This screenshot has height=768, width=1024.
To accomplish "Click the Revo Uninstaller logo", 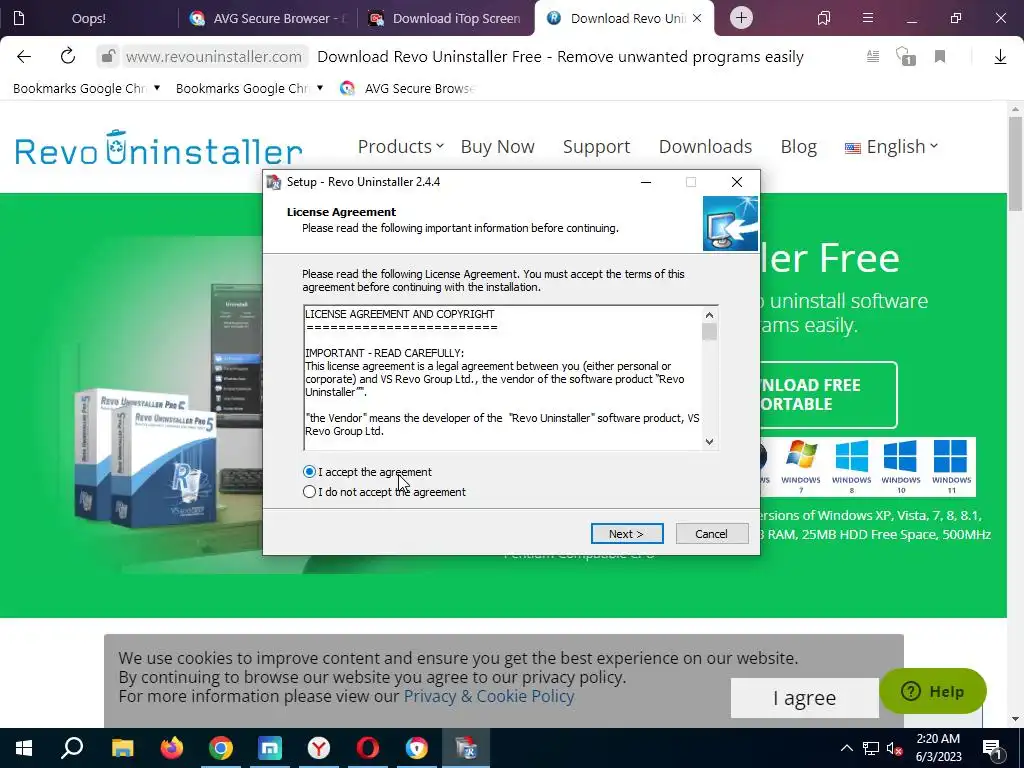I will (x=159, y=148).
